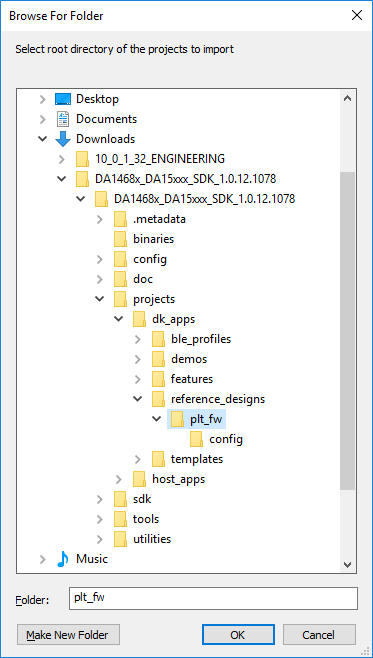Image resolution: width=373 pixels, height=658 pixels.
Task: Select the host_apps label
Action: 178,479
